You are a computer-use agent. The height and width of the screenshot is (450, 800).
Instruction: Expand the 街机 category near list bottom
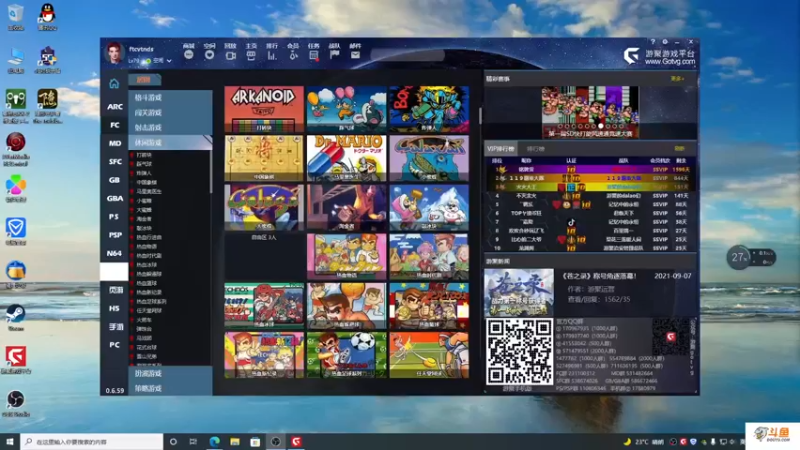170,373
